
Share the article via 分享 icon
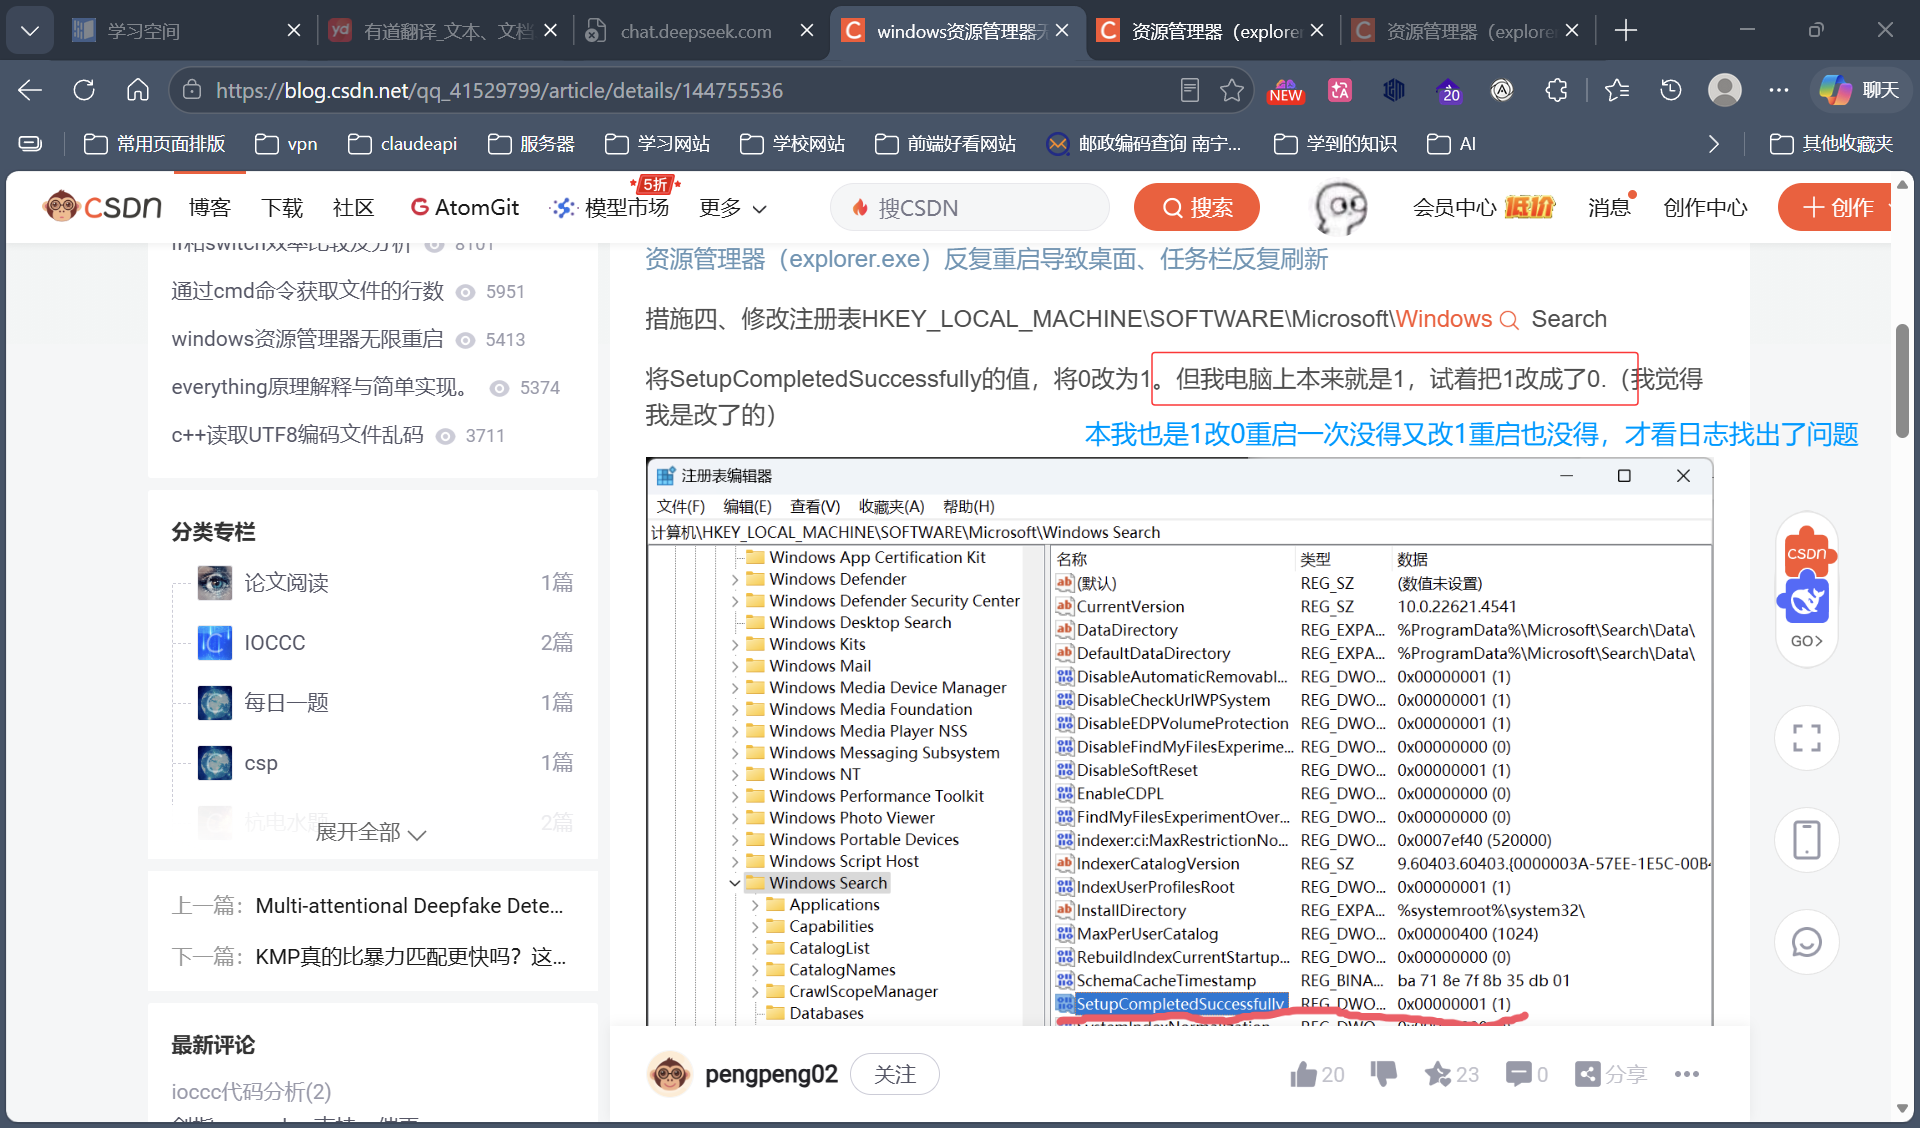point(1611,1075)
